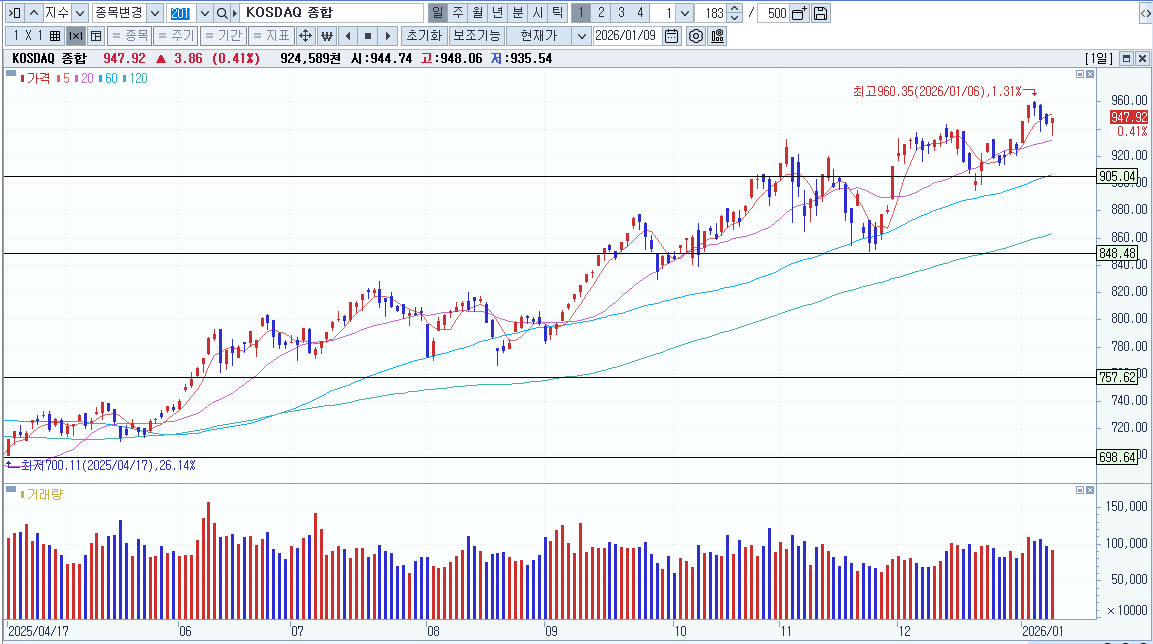The width and height of the screenshot is (1153, 644).
Task: Expand the code history dropdown beside 201
Action: [x=204, y=12]
